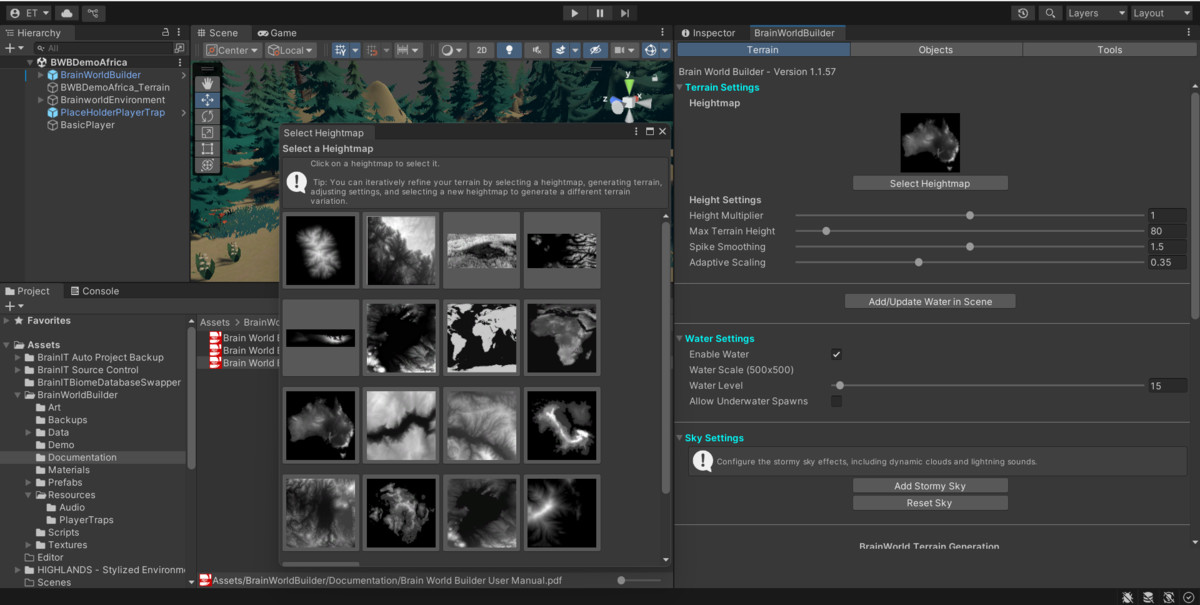Toggle scene lighting bulb
The width and height of the screenshot is (1200, 605).
[x=509, y=50]
